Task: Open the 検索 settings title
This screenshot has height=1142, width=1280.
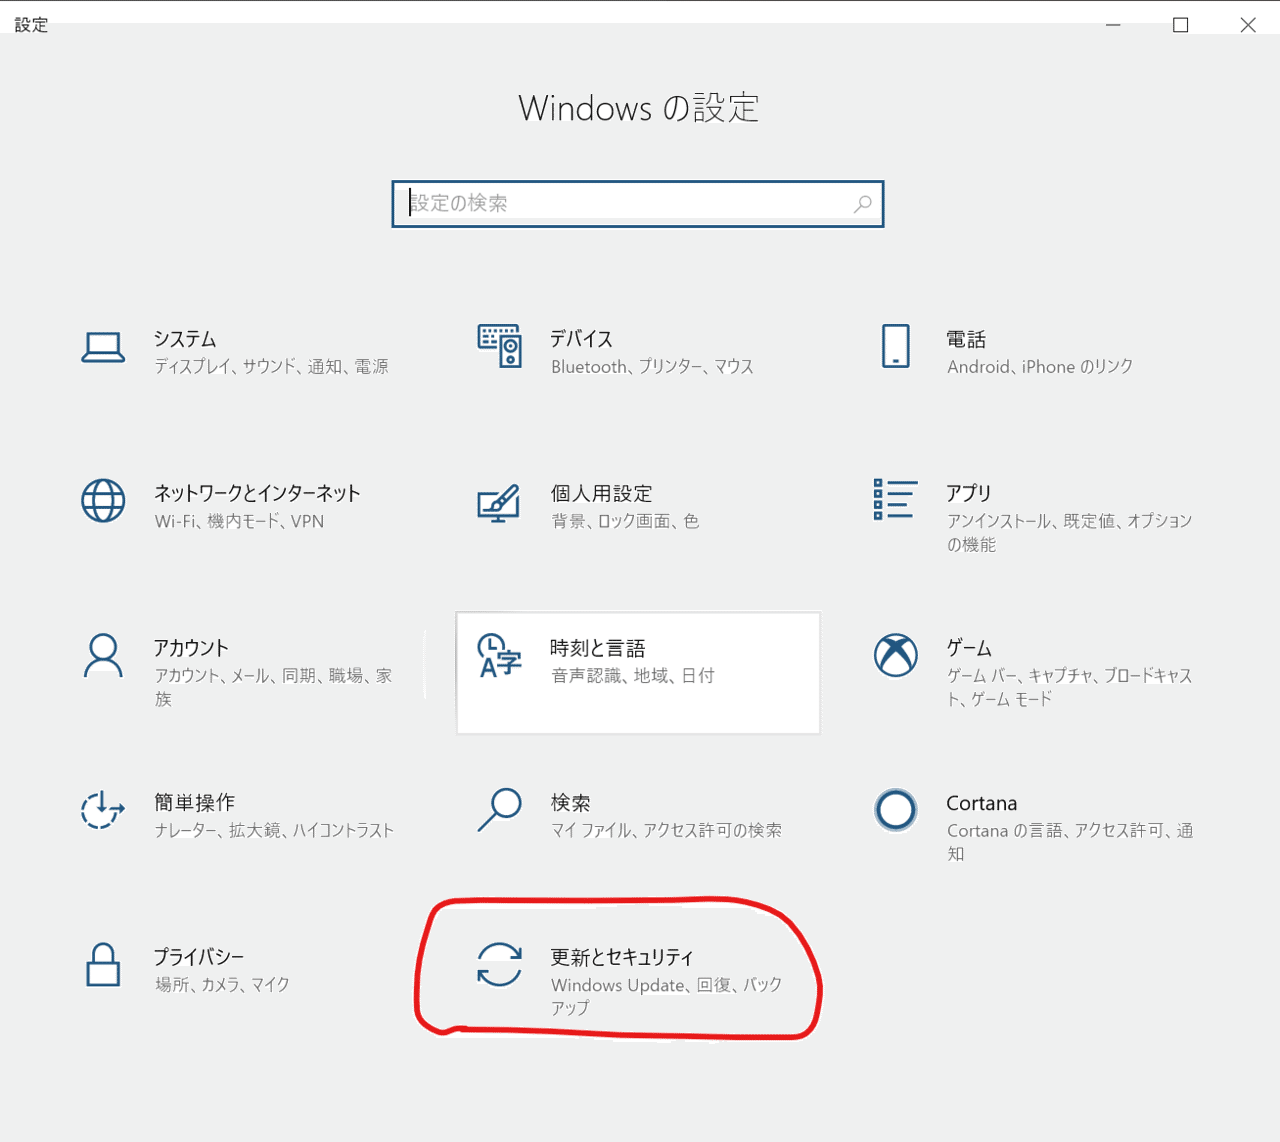Action: click(570, 802)
